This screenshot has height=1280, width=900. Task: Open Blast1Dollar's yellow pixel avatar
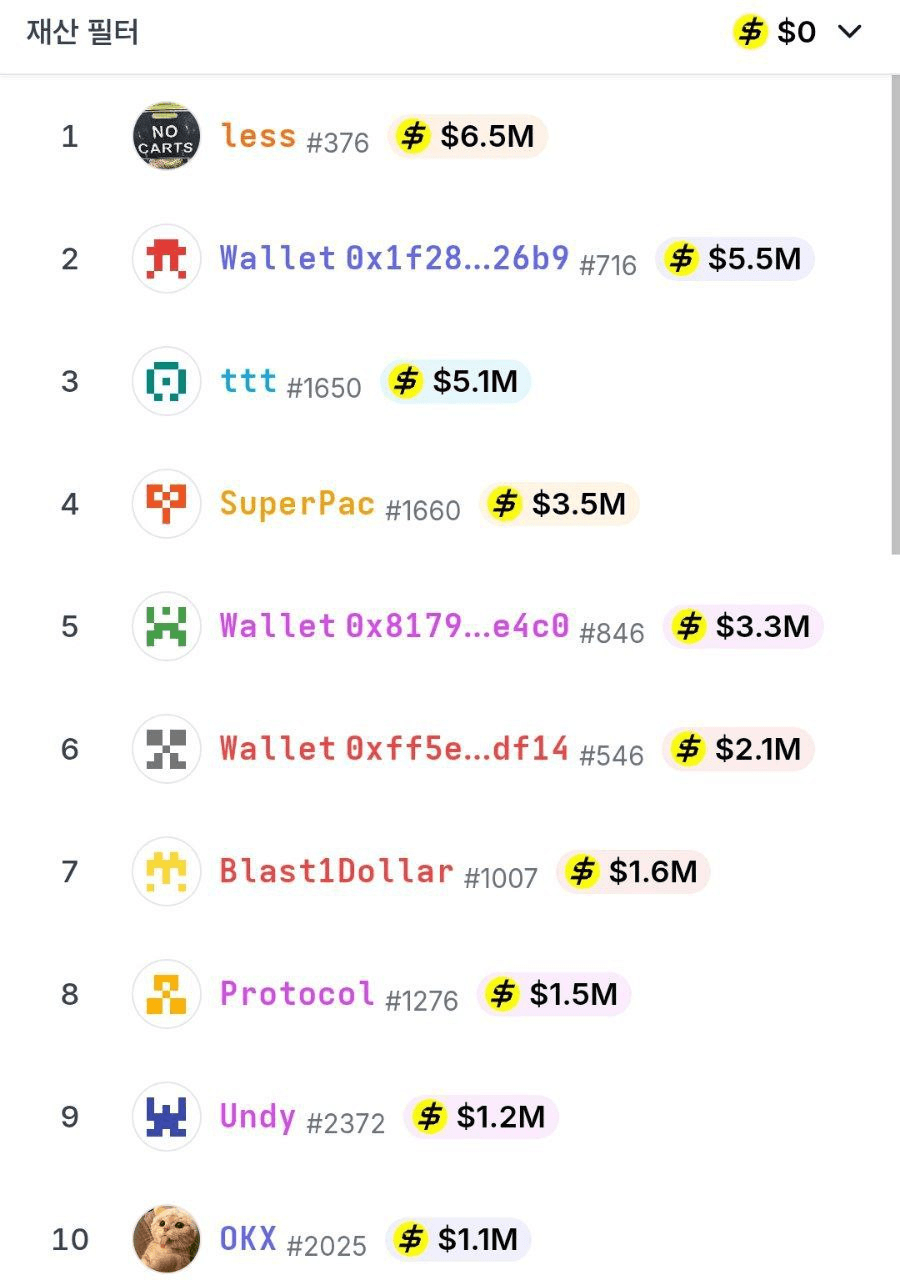pos(166,871)
